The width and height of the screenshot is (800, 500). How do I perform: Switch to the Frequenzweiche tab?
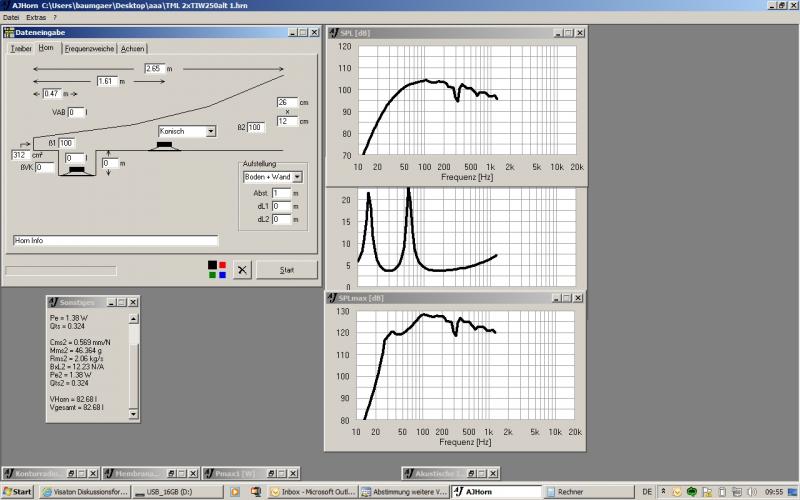[x=90, y=48]
